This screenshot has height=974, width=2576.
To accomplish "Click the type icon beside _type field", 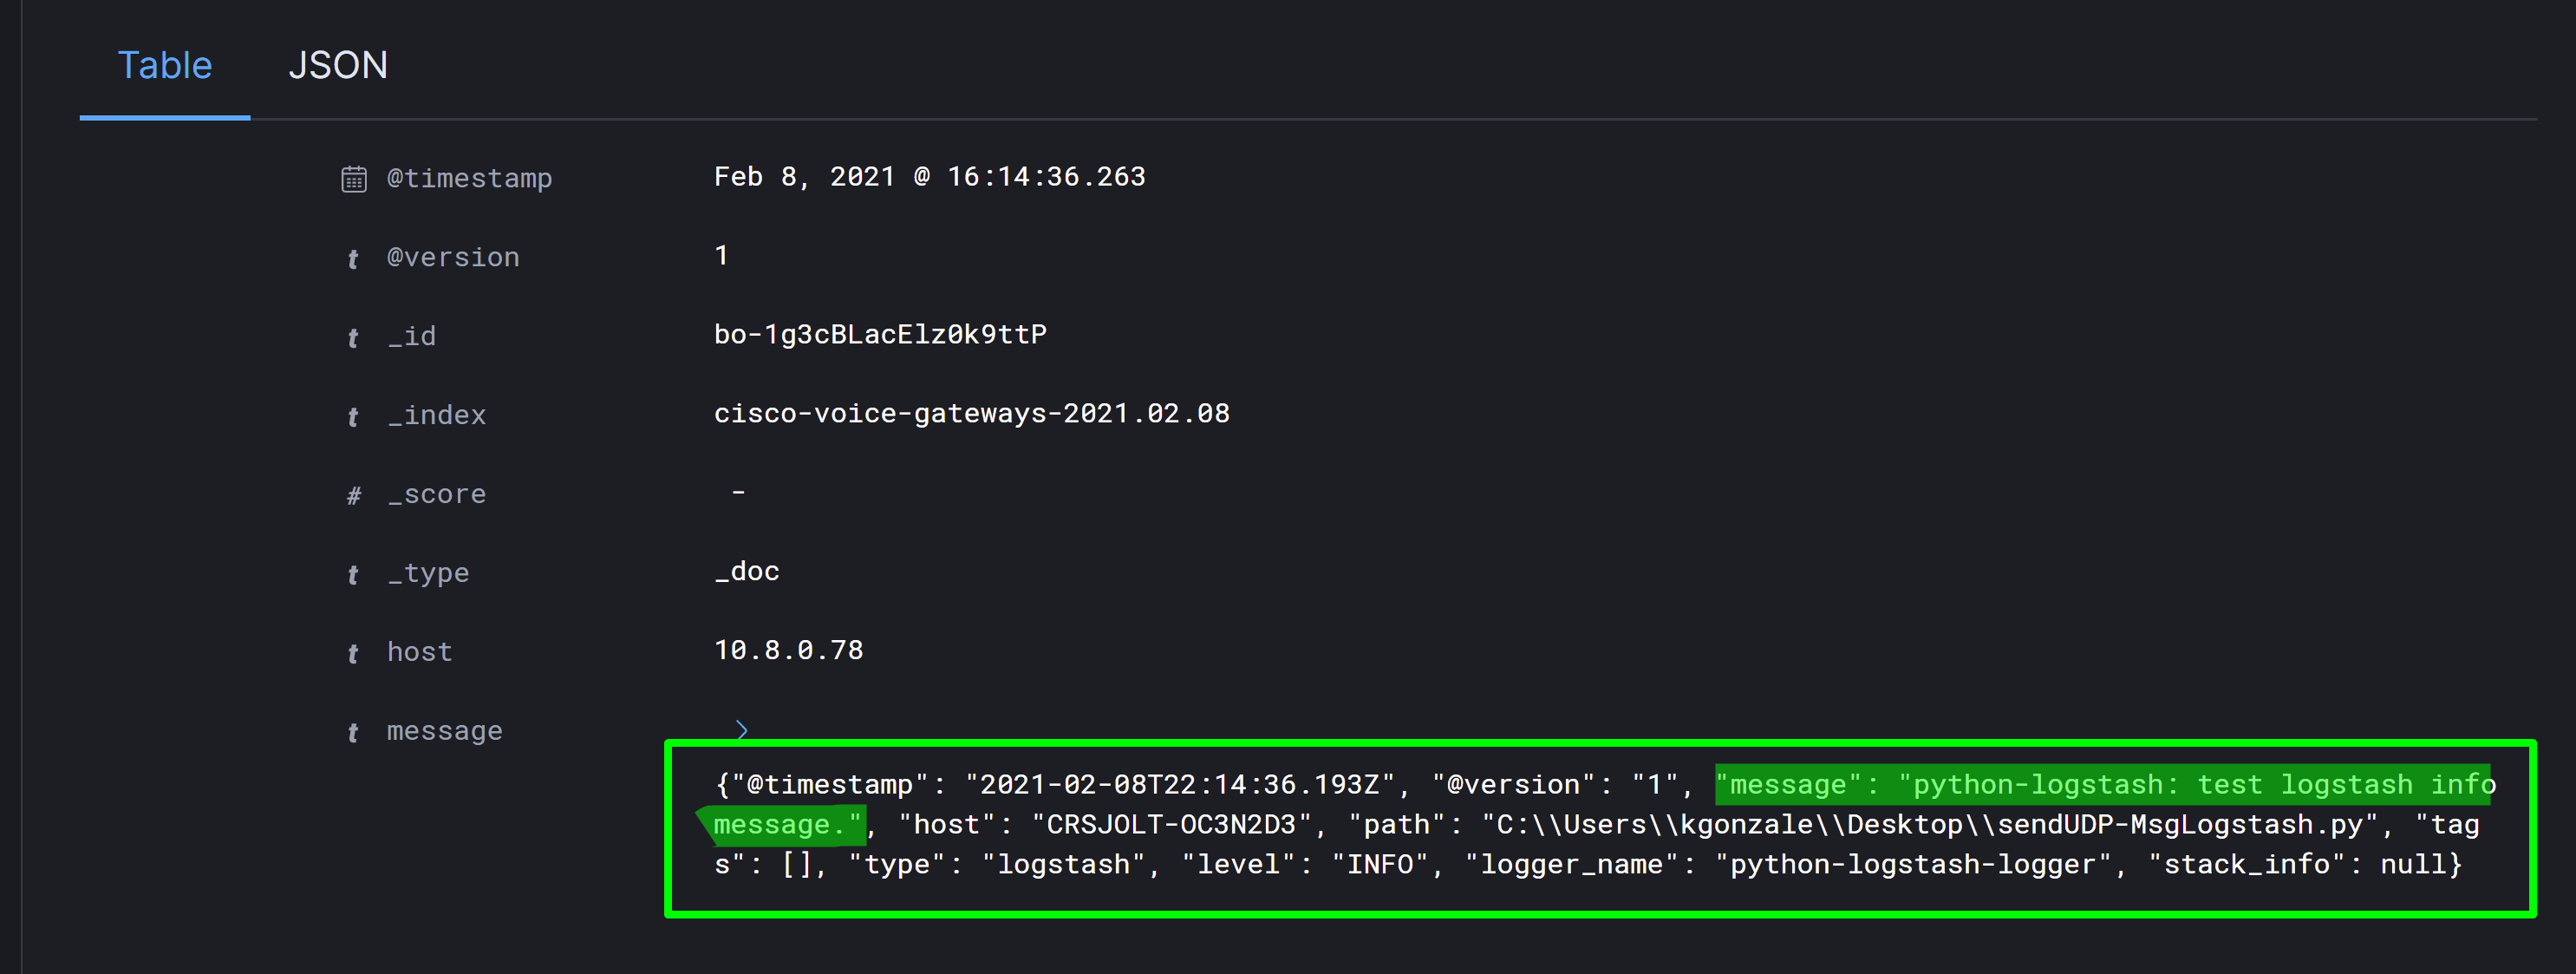I will click(x=354, y=575).
